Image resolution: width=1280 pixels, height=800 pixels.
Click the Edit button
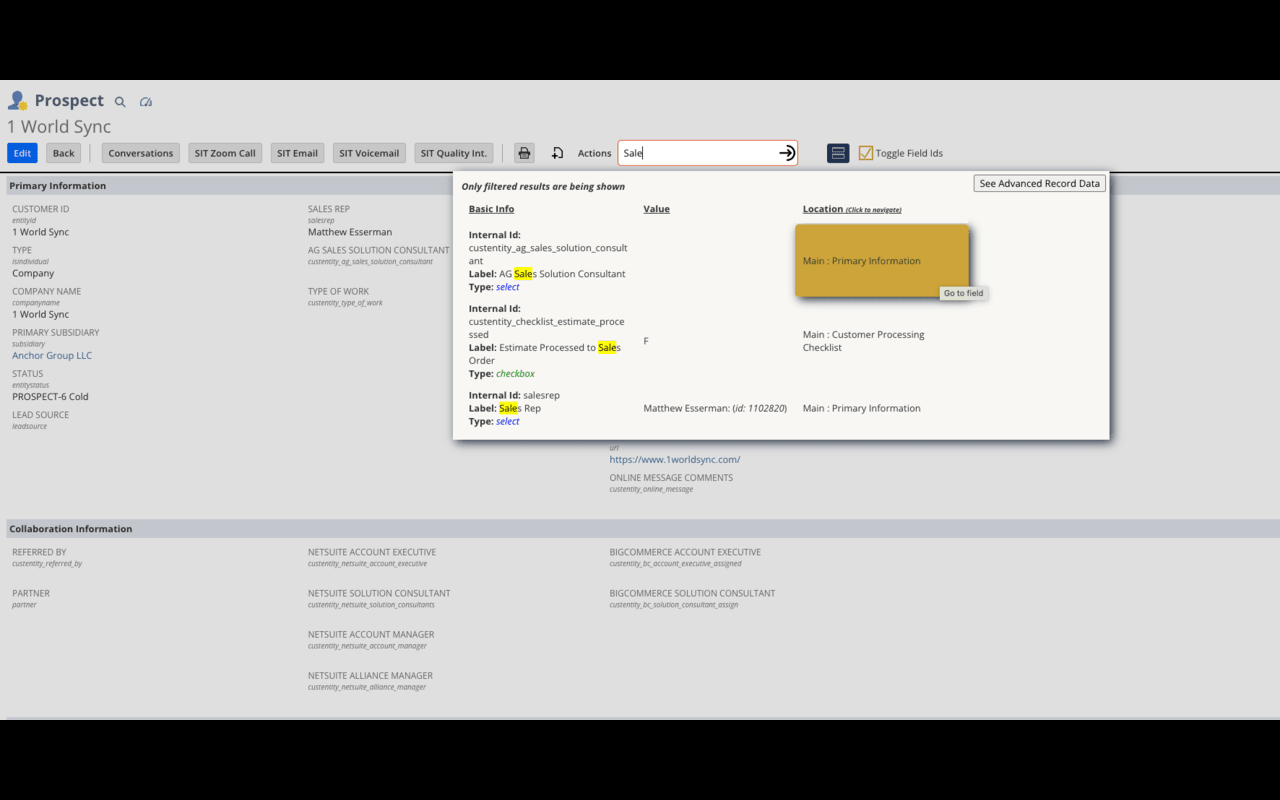21,152
